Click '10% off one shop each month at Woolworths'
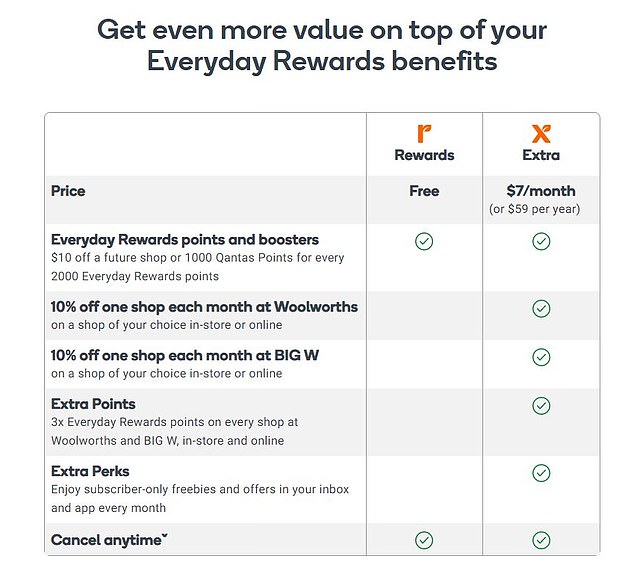This screenshot has width=634, height=571. coord(204,306)
